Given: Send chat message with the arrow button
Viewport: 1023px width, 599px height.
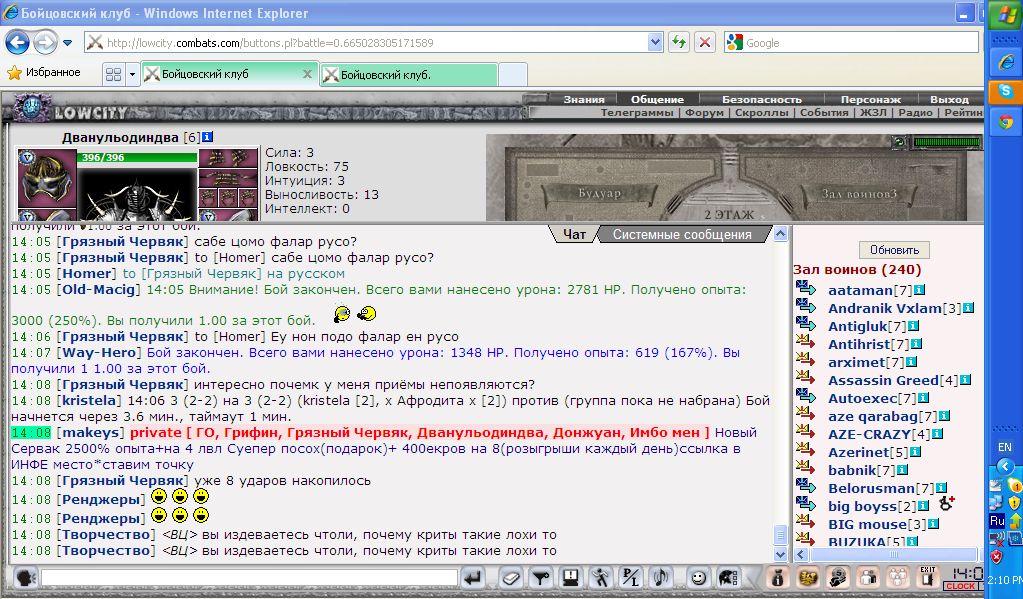Looking at the screenshot, I should pos(472,577).
